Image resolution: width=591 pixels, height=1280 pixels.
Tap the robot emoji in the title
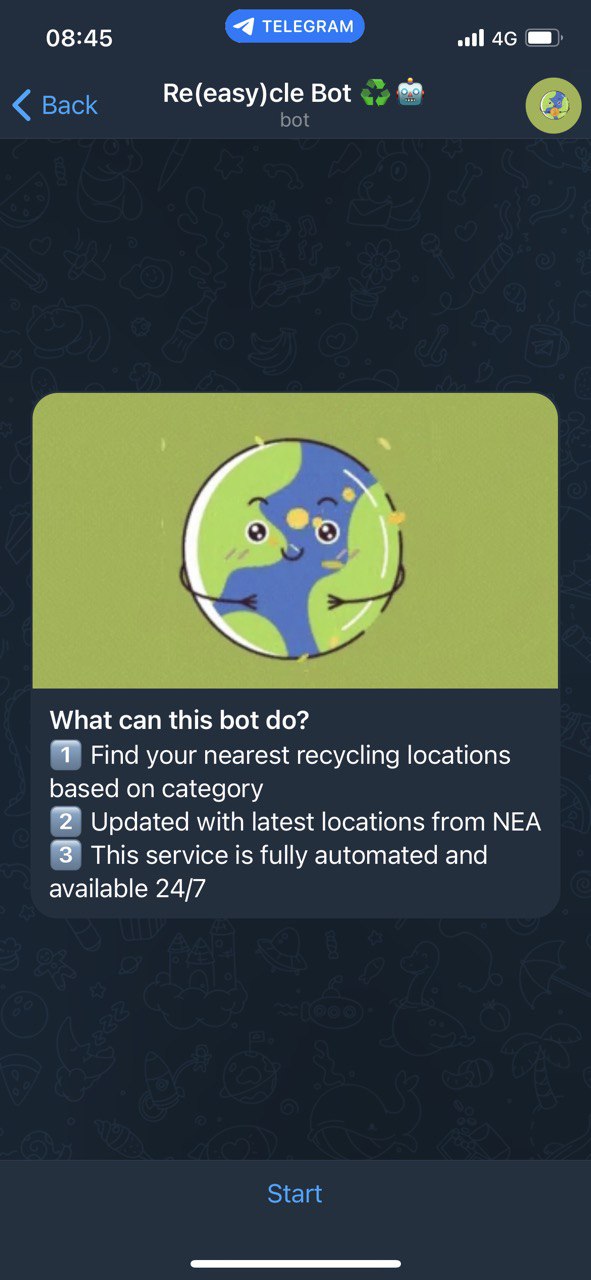tap(411, 94)
